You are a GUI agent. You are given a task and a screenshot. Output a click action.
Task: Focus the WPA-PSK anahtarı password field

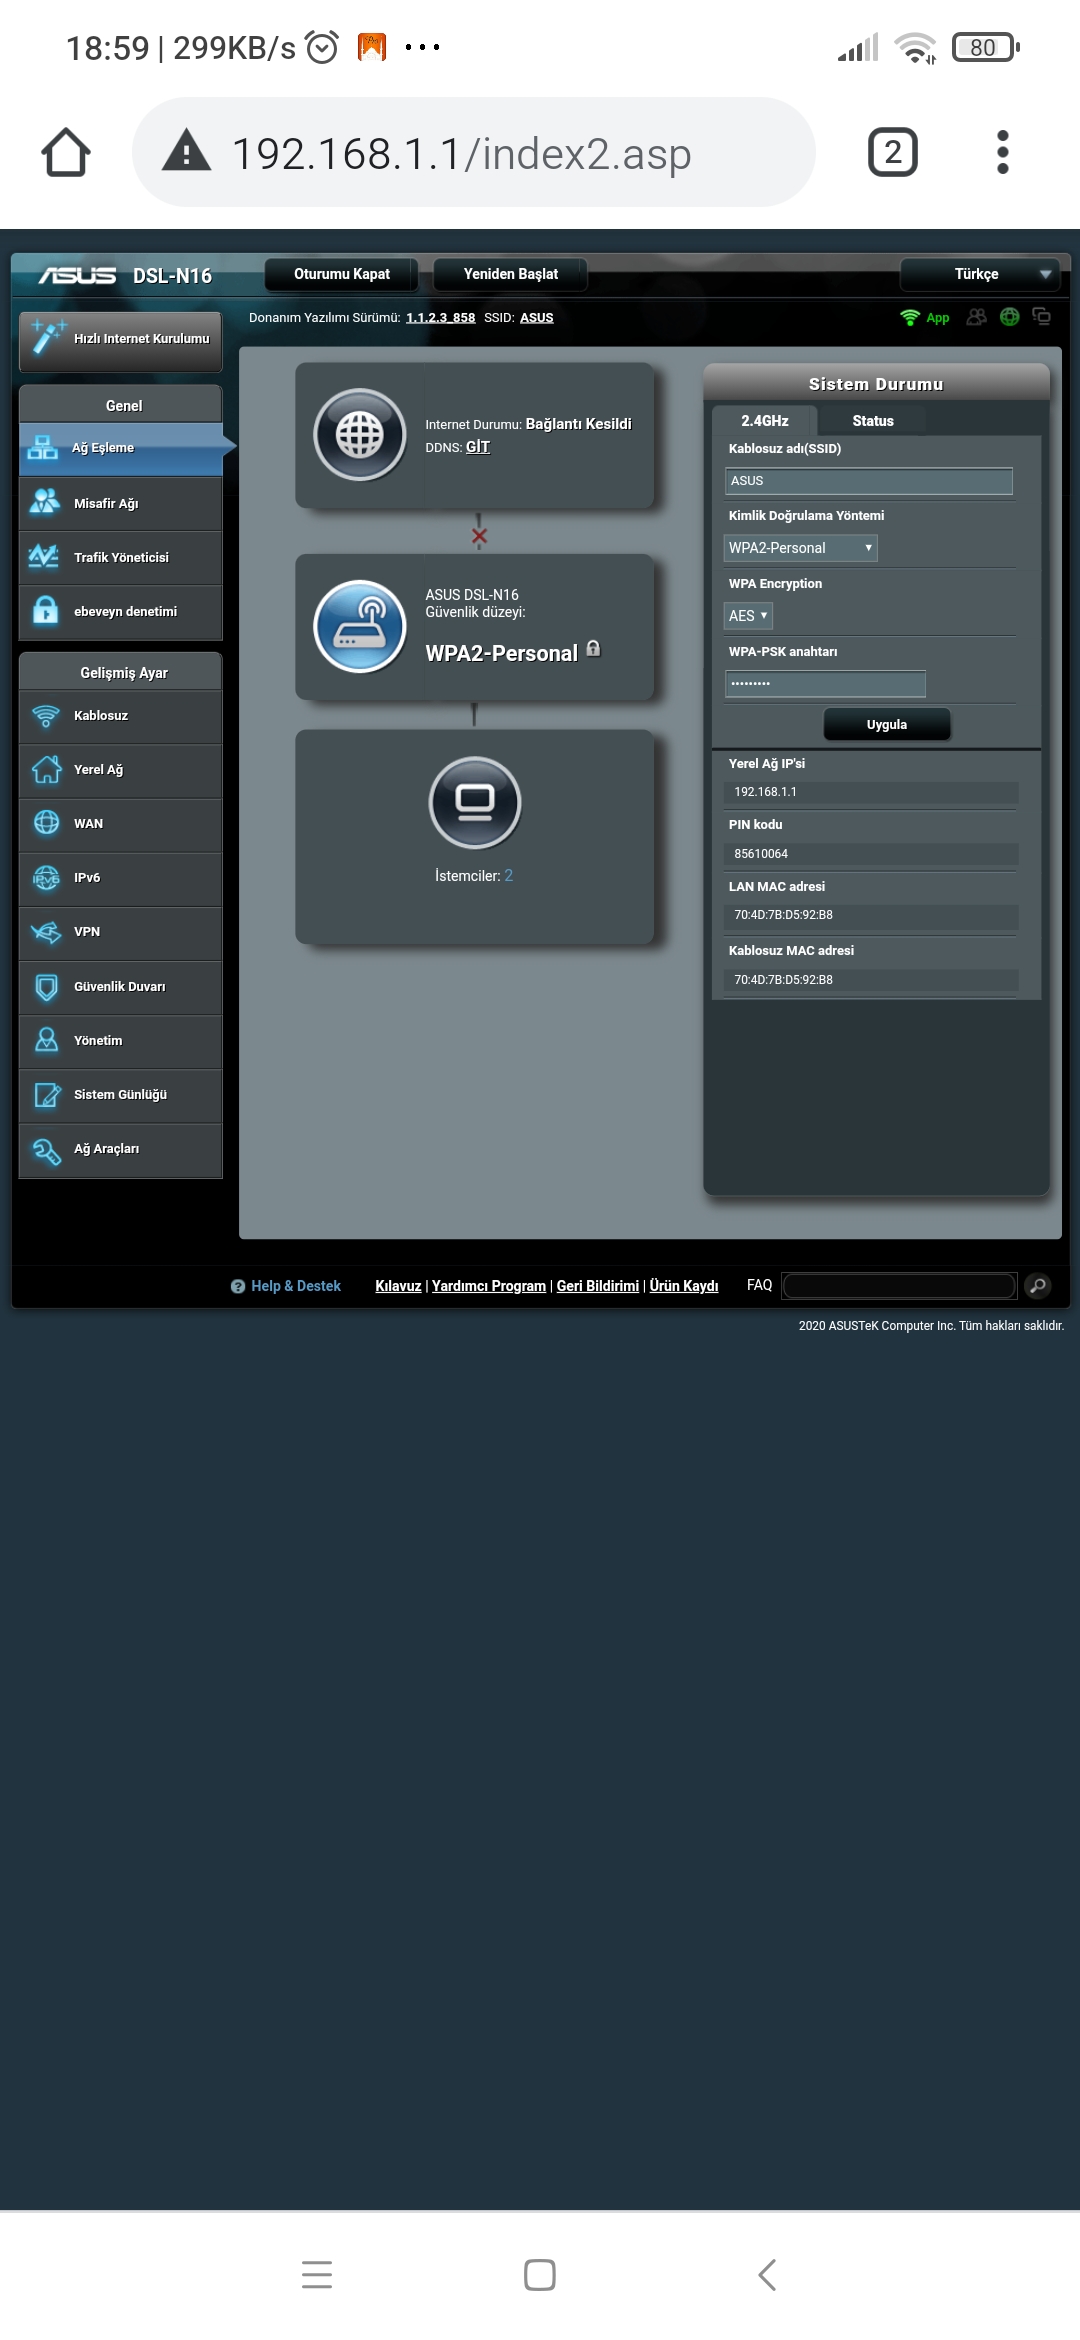point(826,684)
